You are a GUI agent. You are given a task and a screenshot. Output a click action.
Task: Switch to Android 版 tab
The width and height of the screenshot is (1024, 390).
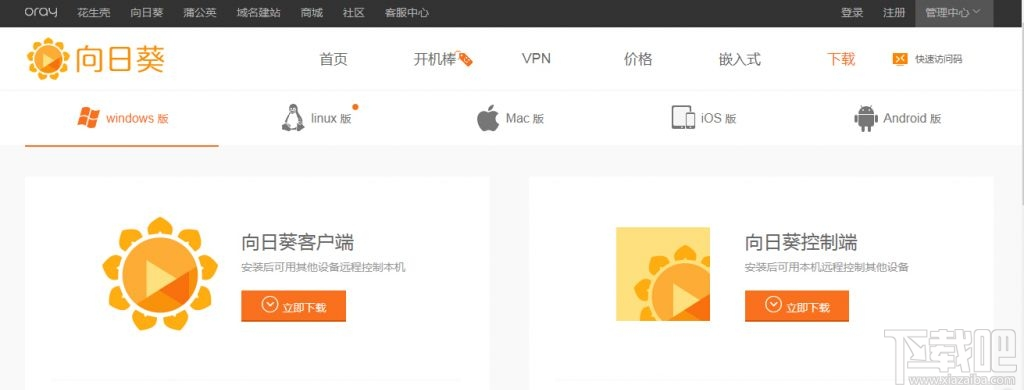point(912,119)
